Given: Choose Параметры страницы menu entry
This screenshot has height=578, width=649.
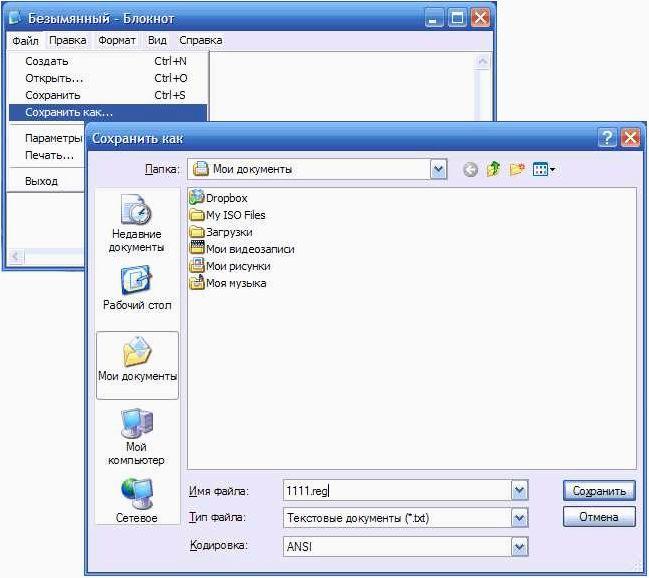Looking at the screenshot, I should (x=53, y=138).
